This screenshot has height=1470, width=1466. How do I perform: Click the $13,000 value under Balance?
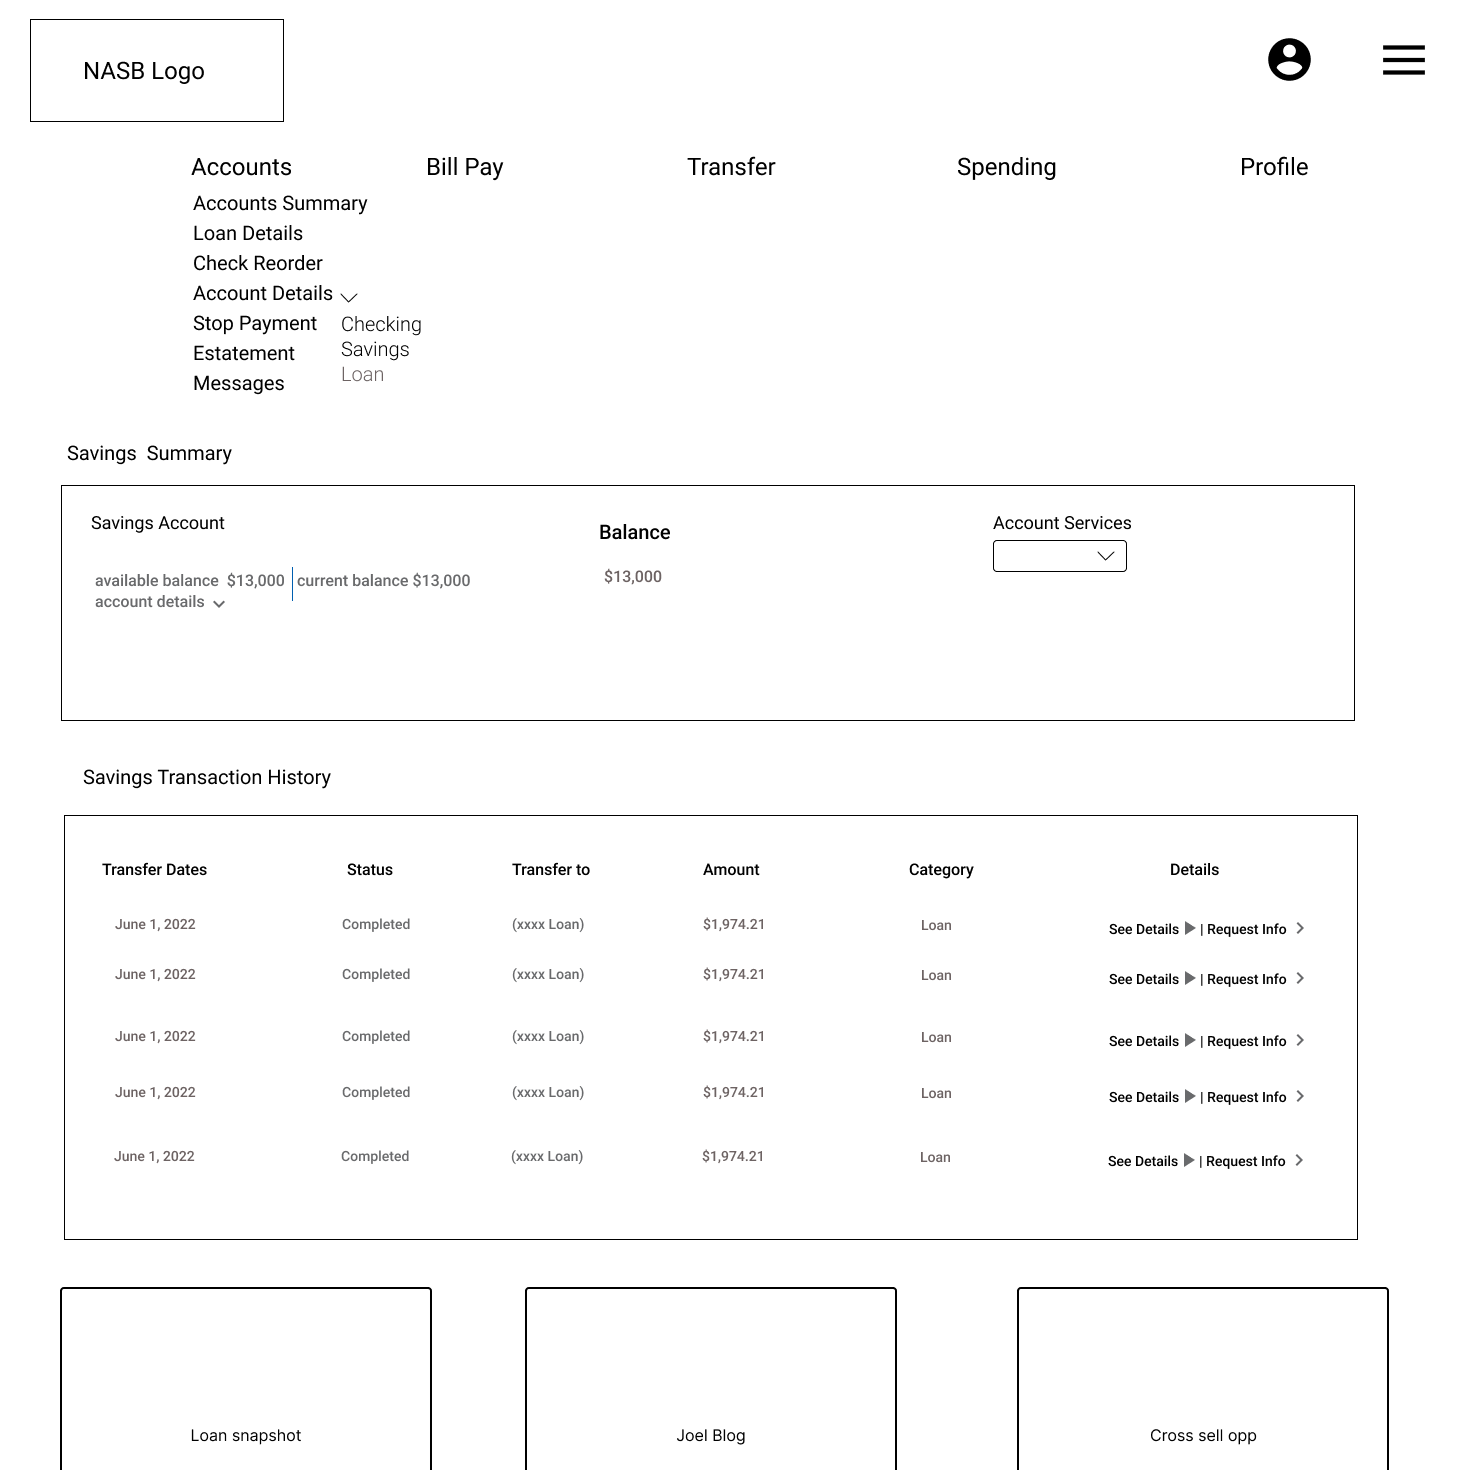click(x=633, y=576)
